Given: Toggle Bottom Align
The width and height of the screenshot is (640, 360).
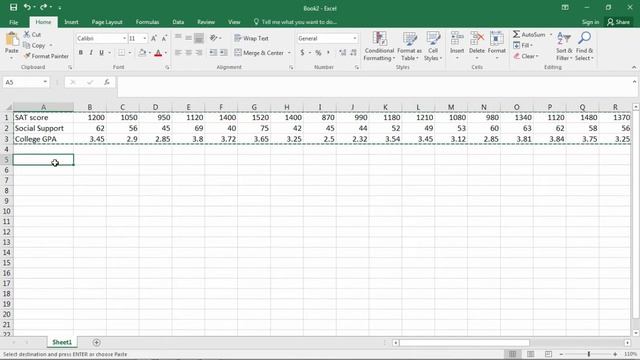Looking at the screenshot, I should point(199,38).
